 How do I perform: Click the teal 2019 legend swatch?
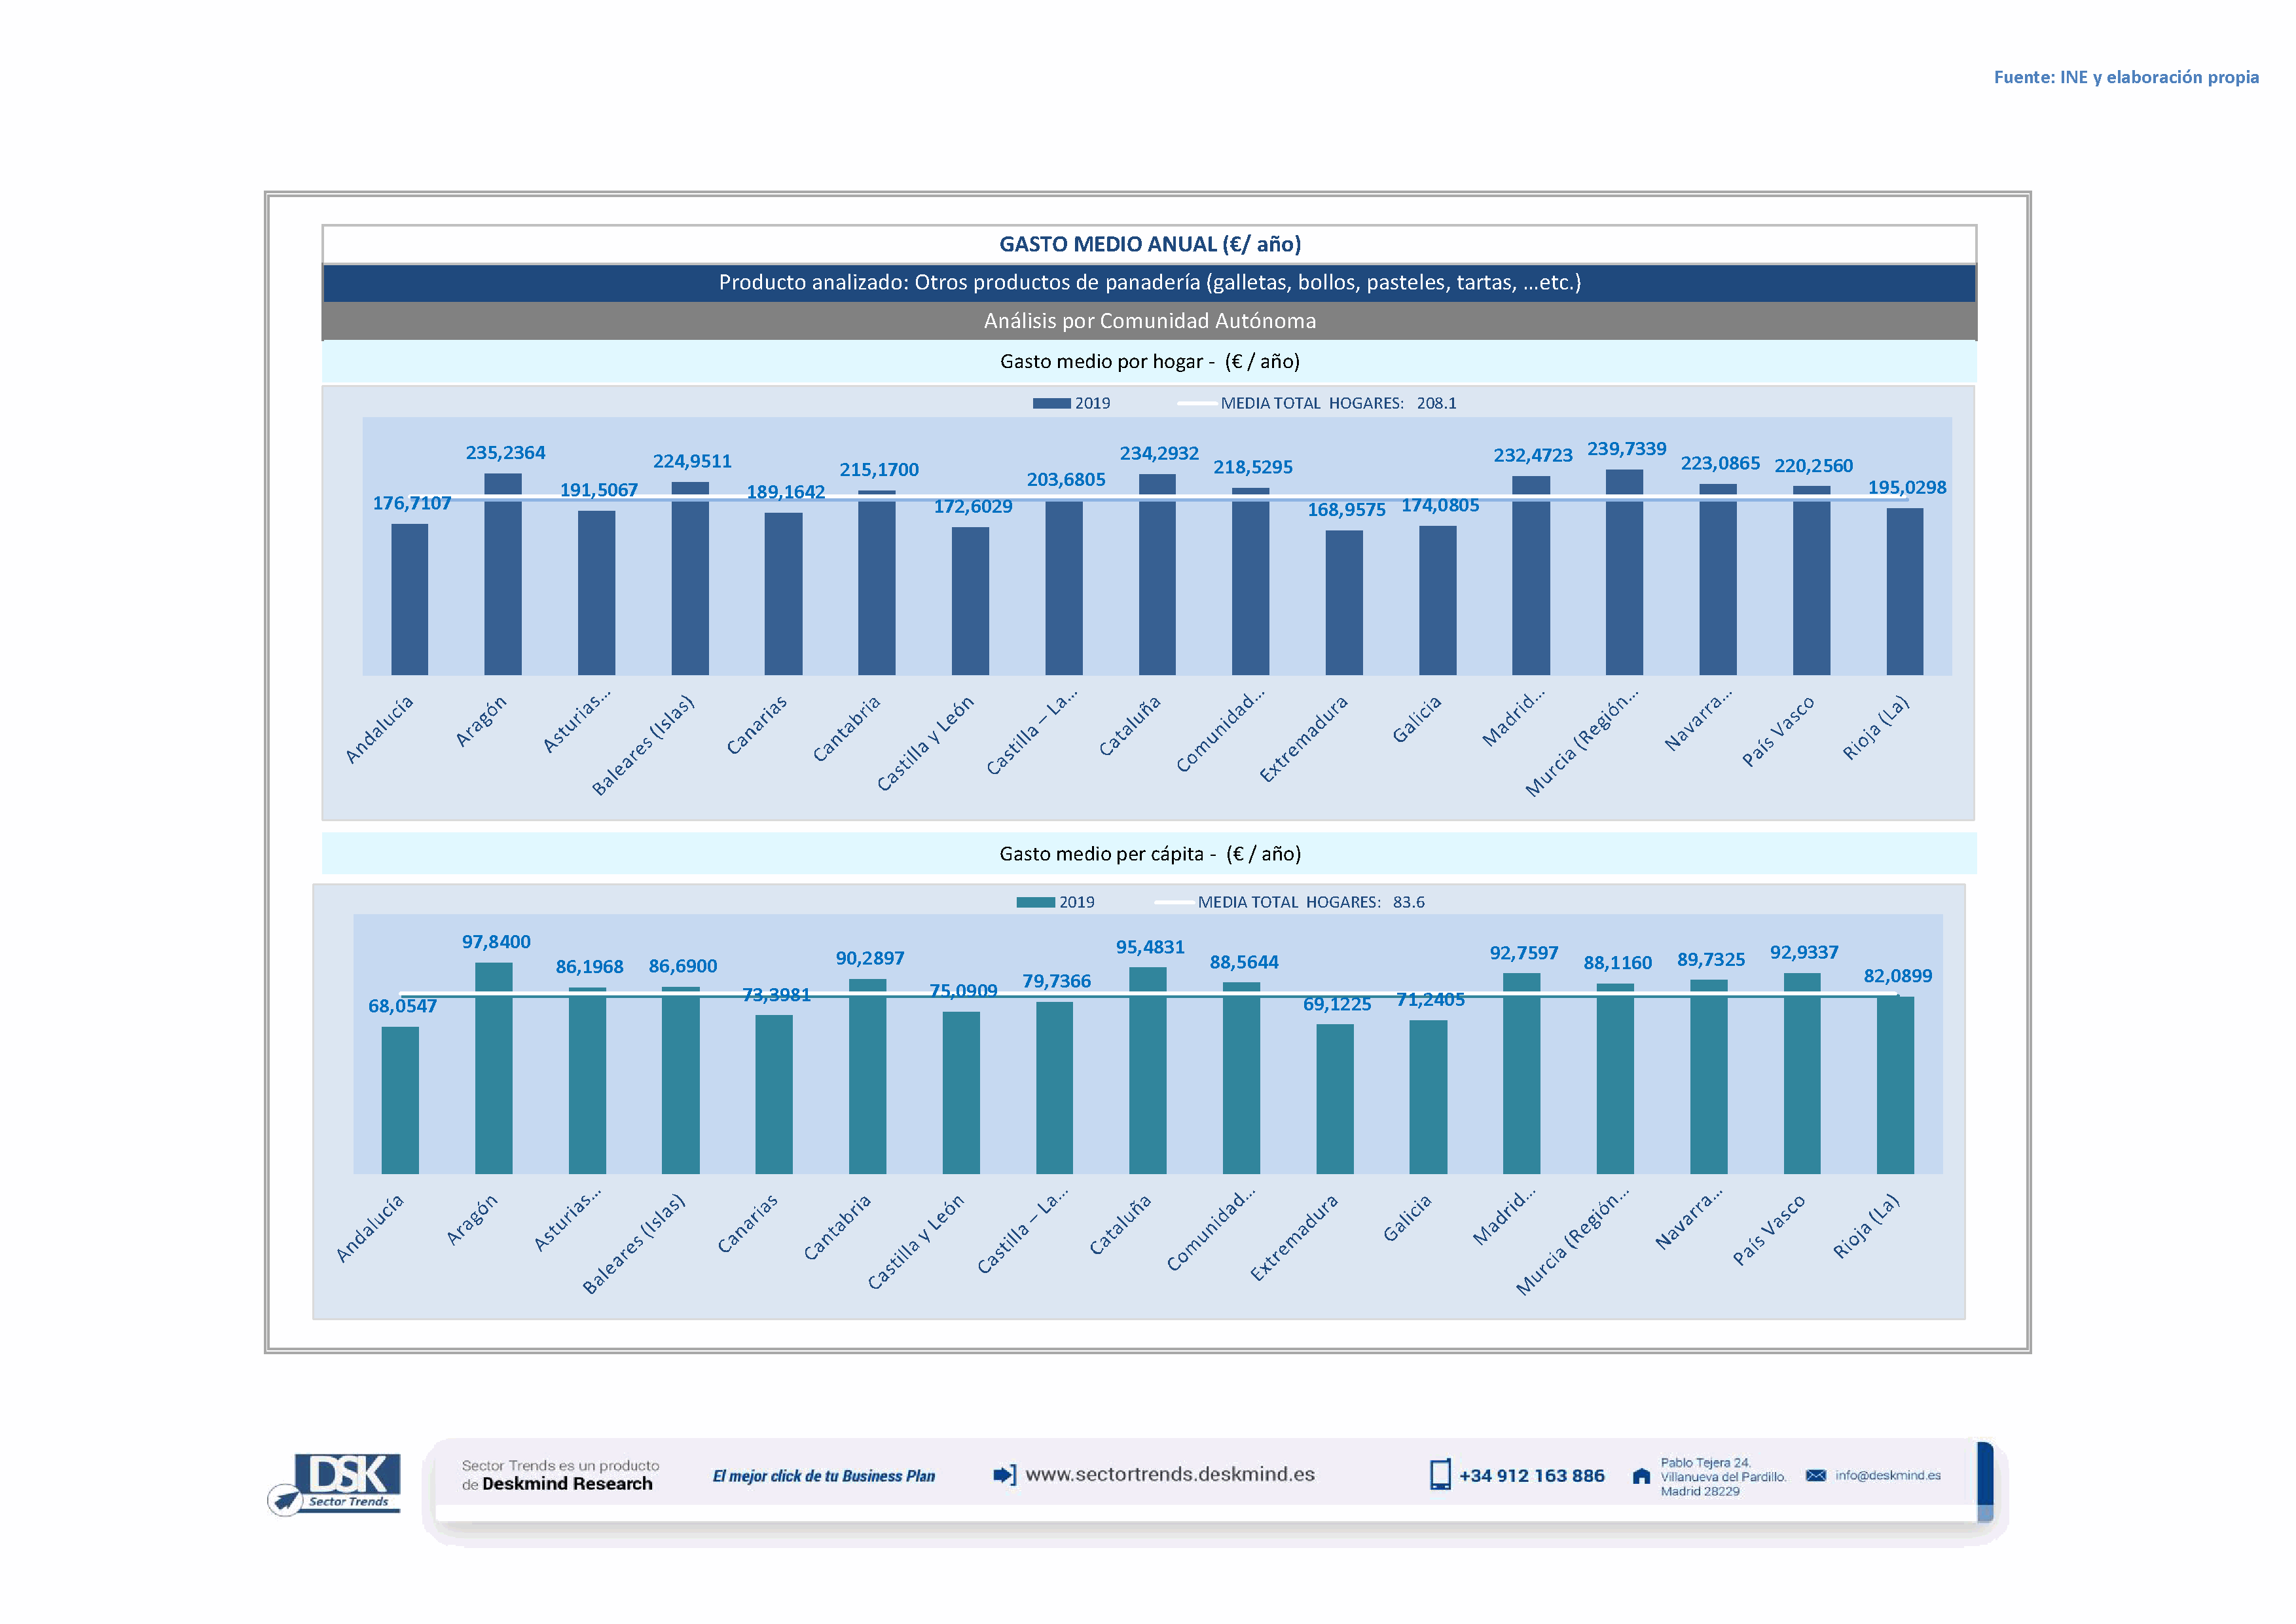click(1035, 902)
